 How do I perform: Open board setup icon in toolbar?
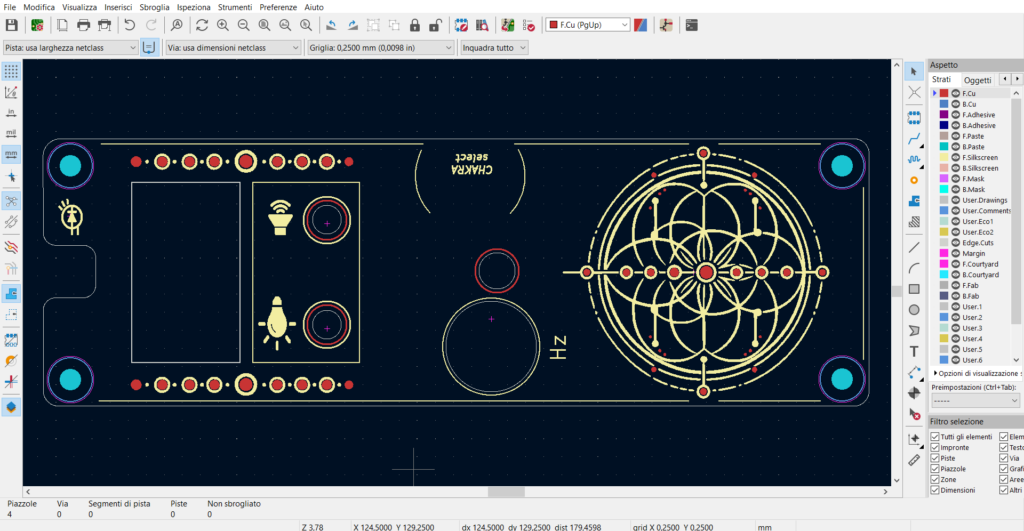point(37,25)
